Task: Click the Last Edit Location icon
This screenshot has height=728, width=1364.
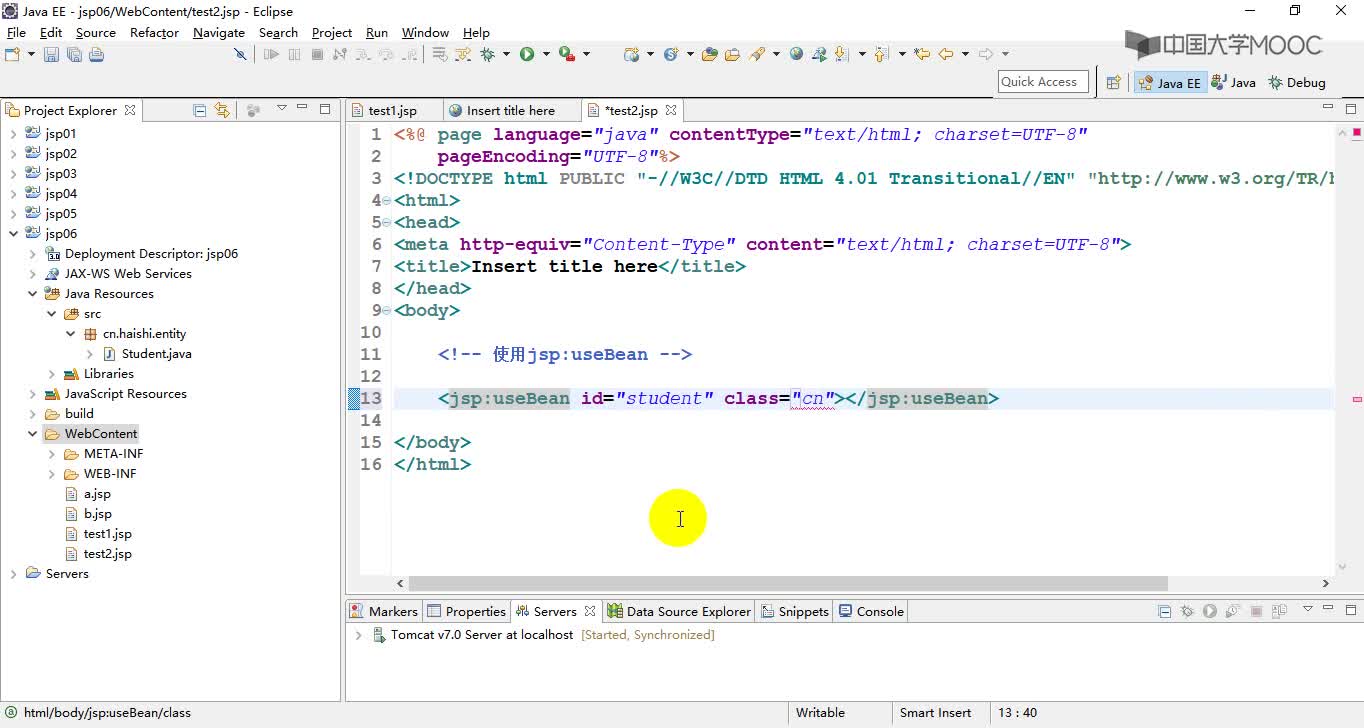Action: [922, 54]
